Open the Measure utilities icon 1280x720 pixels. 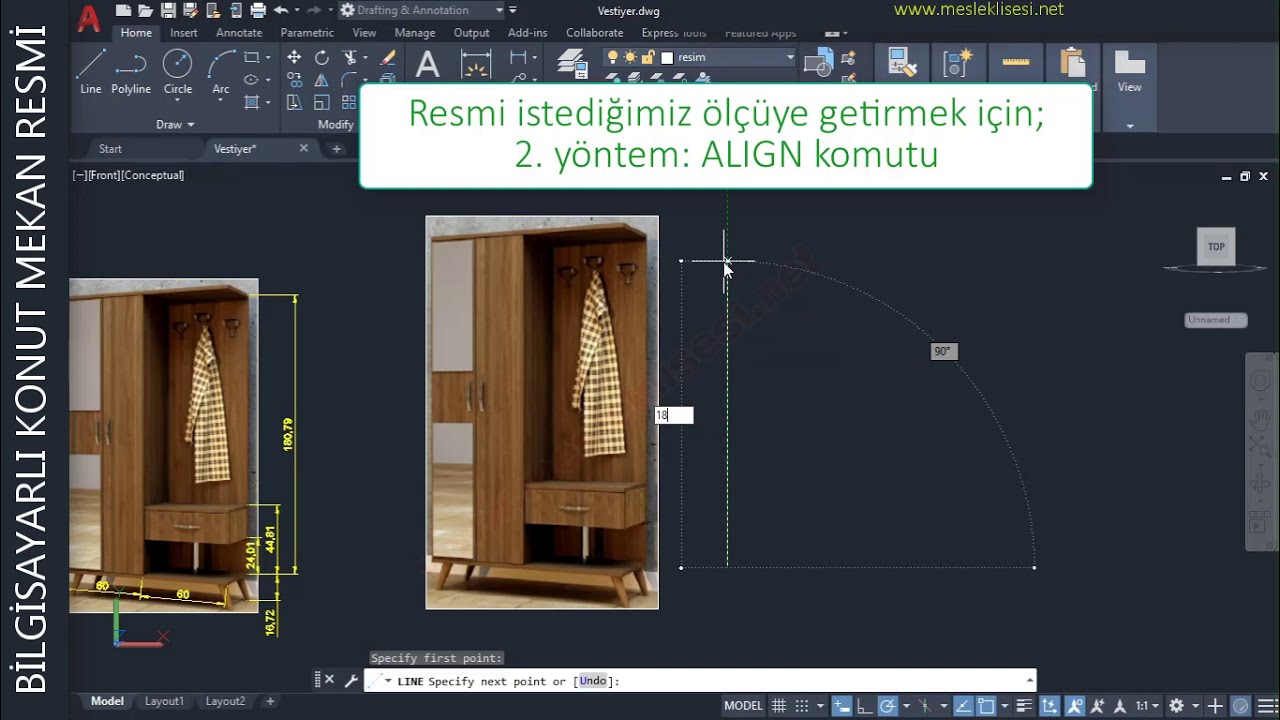(x=1015, y=63)
